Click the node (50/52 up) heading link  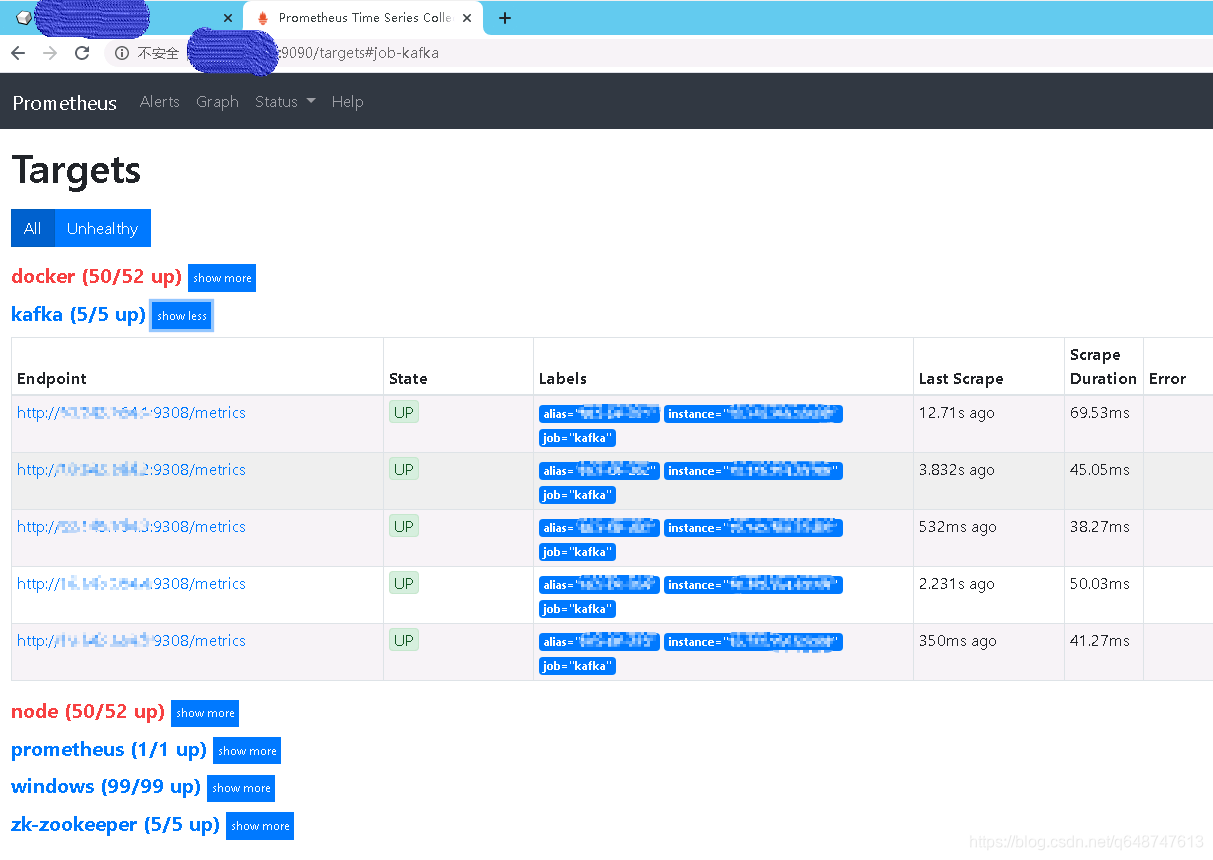(x=88, y=711)
